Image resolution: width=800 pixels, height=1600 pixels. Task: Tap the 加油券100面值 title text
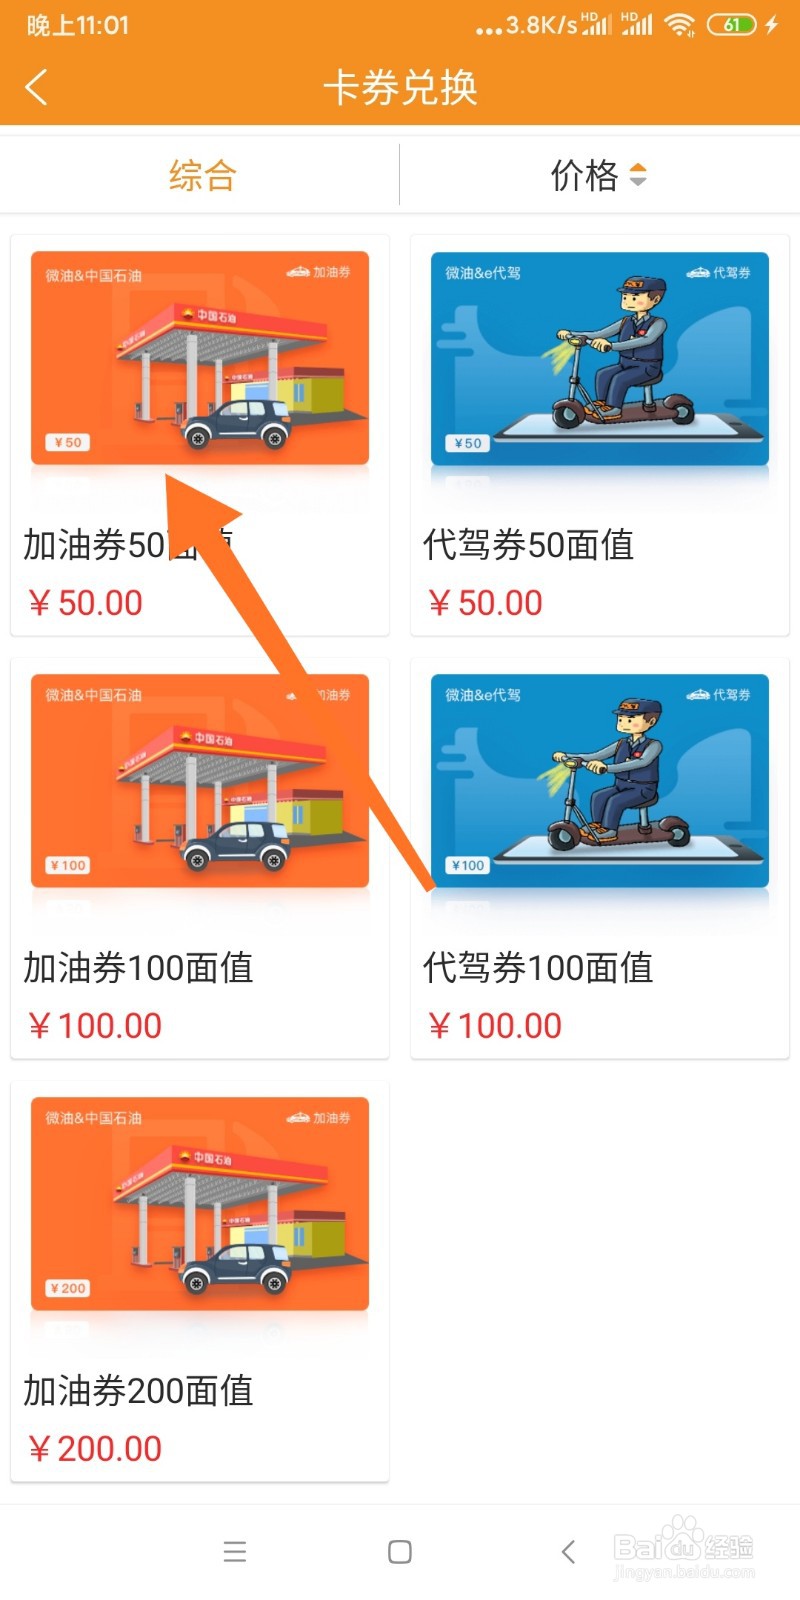(138, 968)
